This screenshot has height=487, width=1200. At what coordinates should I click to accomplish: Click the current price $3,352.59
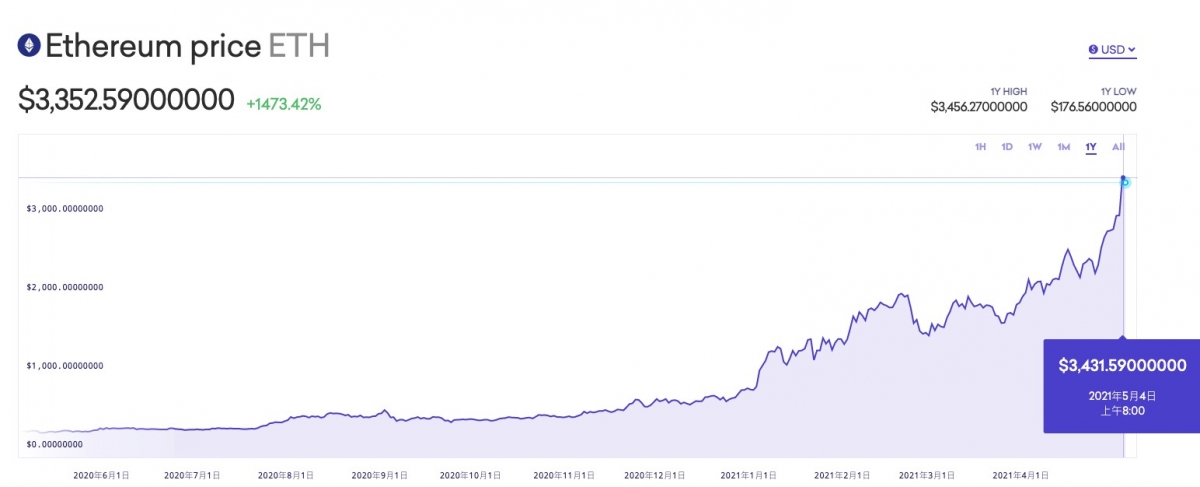pyautogui.click(x=126, y=101)
